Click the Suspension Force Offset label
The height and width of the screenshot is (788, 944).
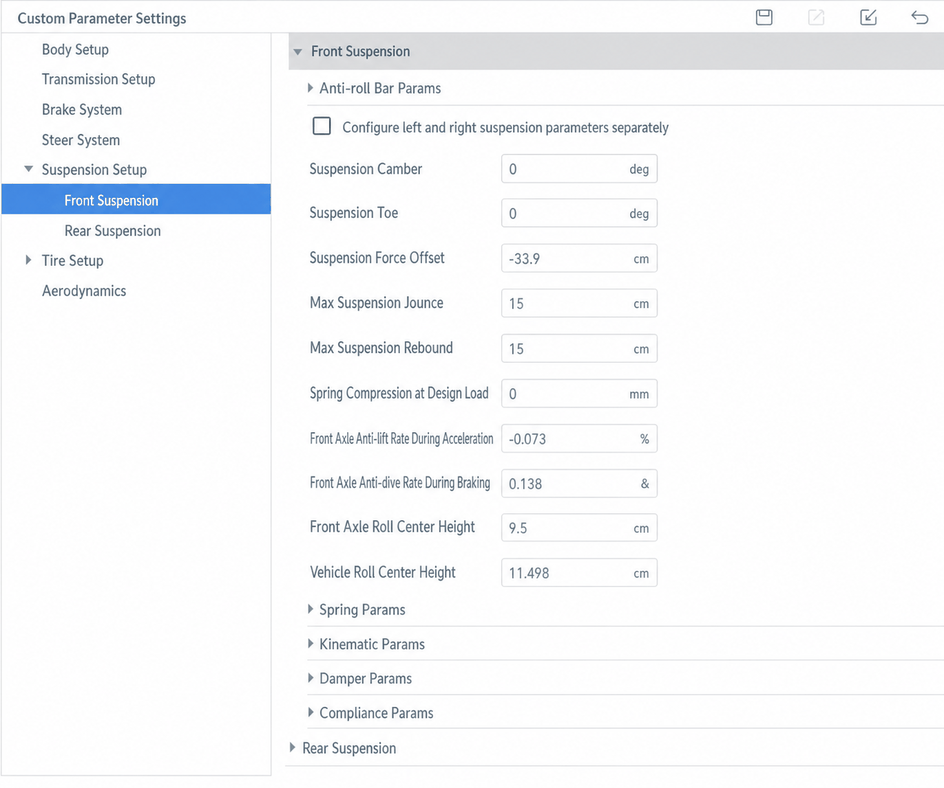click(377, 258)
